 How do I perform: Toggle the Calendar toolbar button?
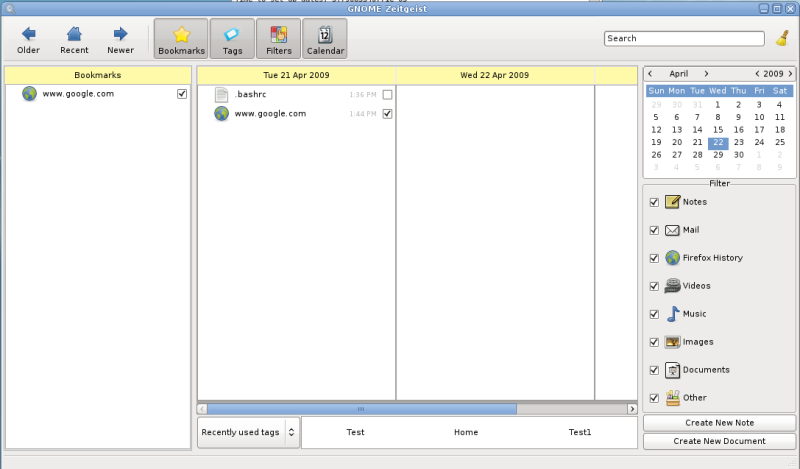coord(325,38)
